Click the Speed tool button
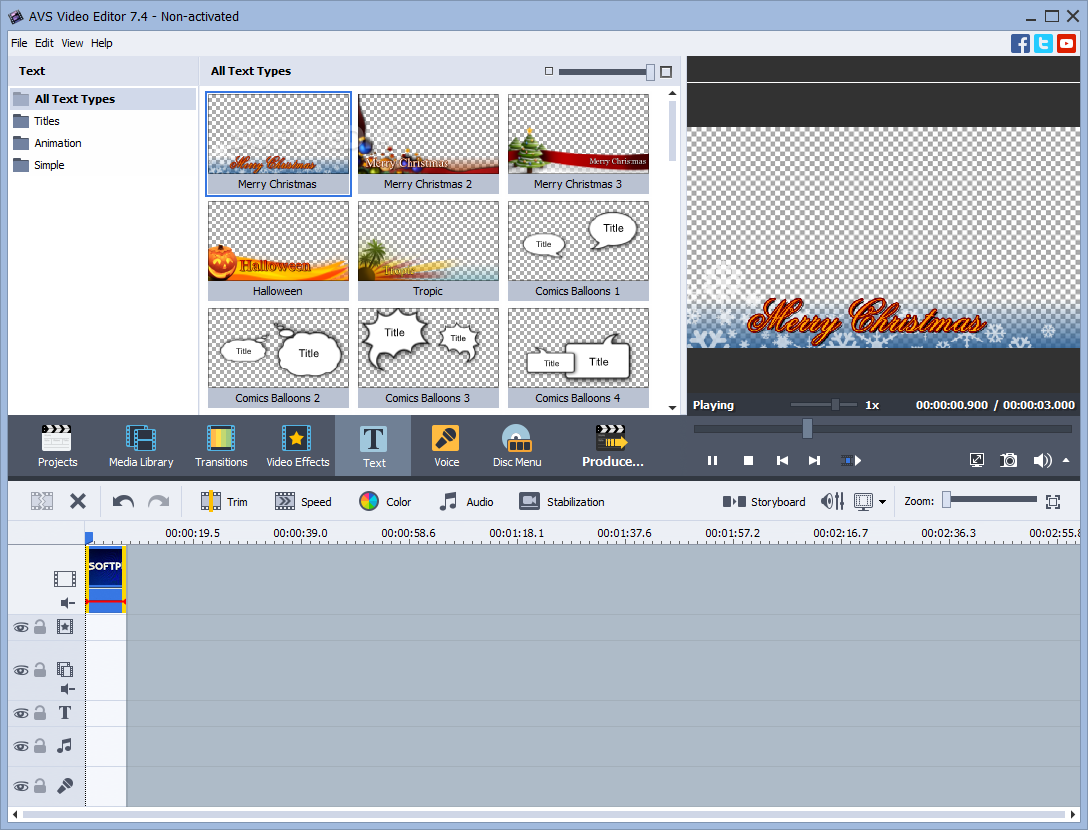The width and height of the screenshot is (1088, 830). [303, 501]
